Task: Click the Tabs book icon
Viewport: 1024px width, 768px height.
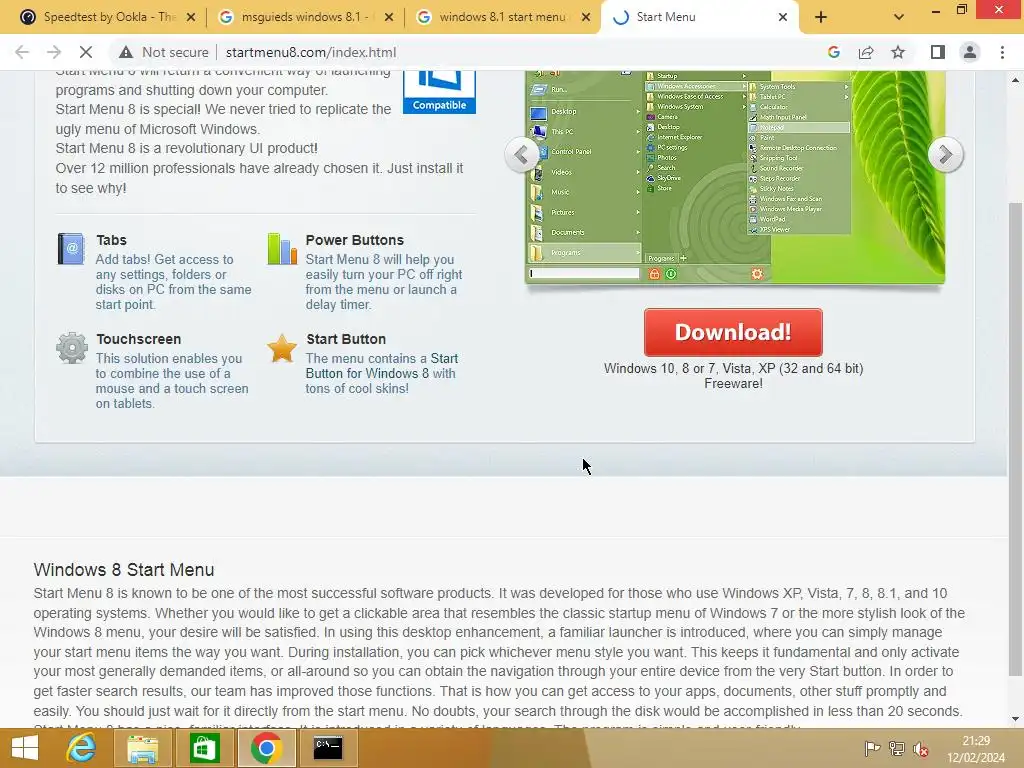Action: click(x=71, y=249)
